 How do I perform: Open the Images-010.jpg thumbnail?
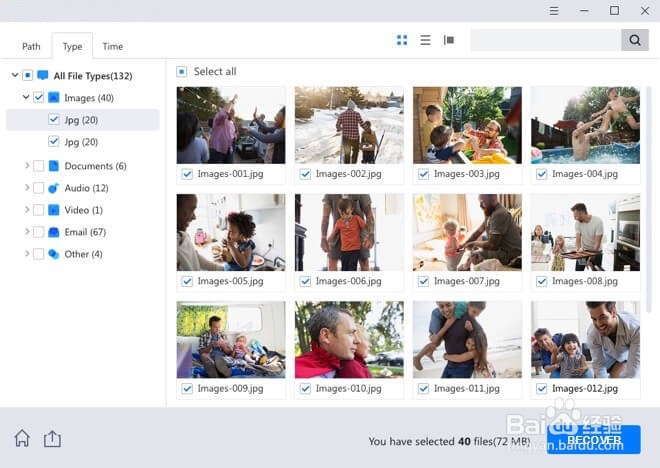coord(349,339)
